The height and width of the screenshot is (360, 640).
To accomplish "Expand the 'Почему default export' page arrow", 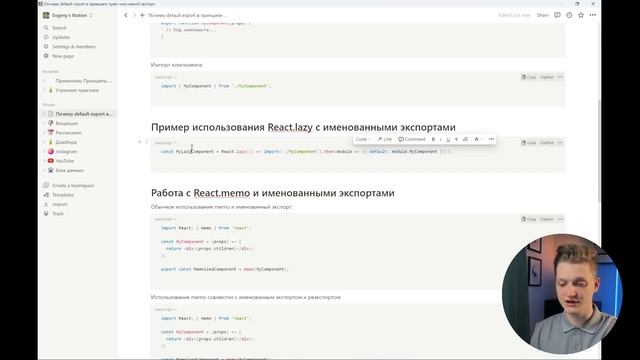I will [x=44, y=114].
